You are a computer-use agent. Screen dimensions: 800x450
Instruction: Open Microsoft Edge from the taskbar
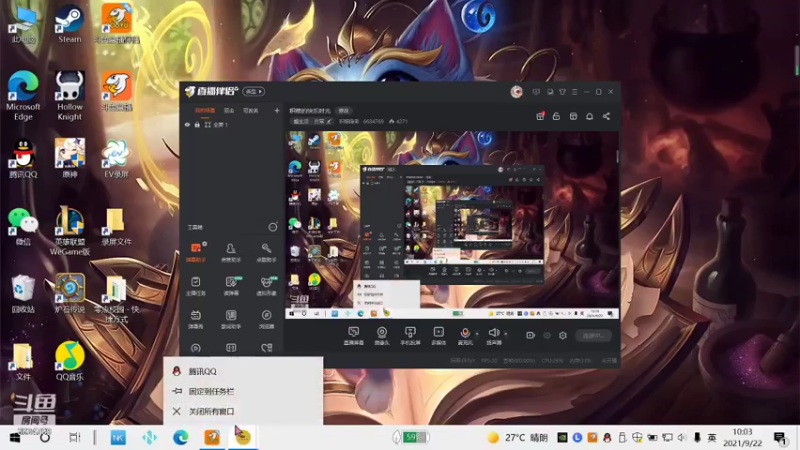click(x=181, y=438)
